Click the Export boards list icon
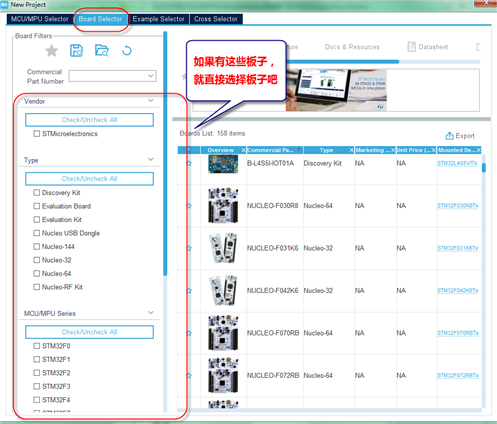 449,136
